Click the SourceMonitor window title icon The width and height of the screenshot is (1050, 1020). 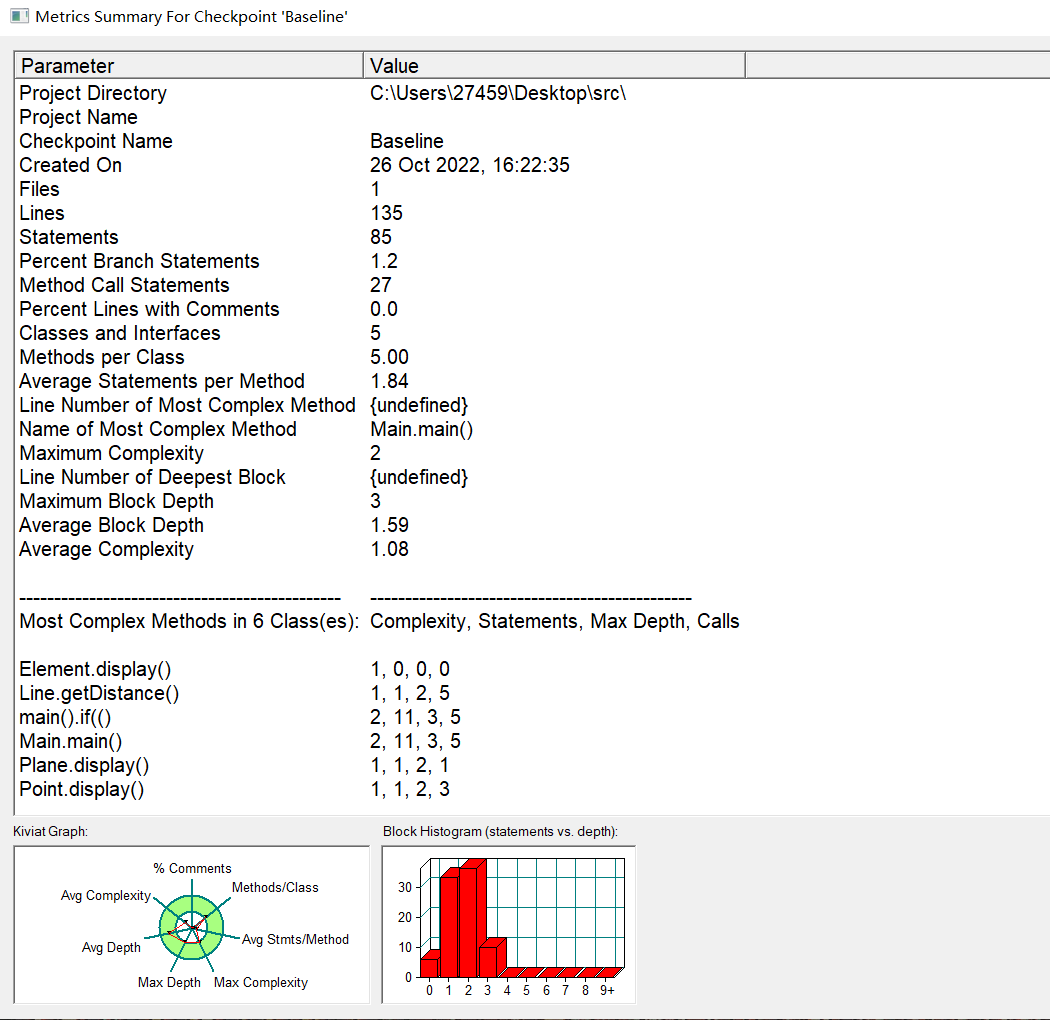pos(19,17)
